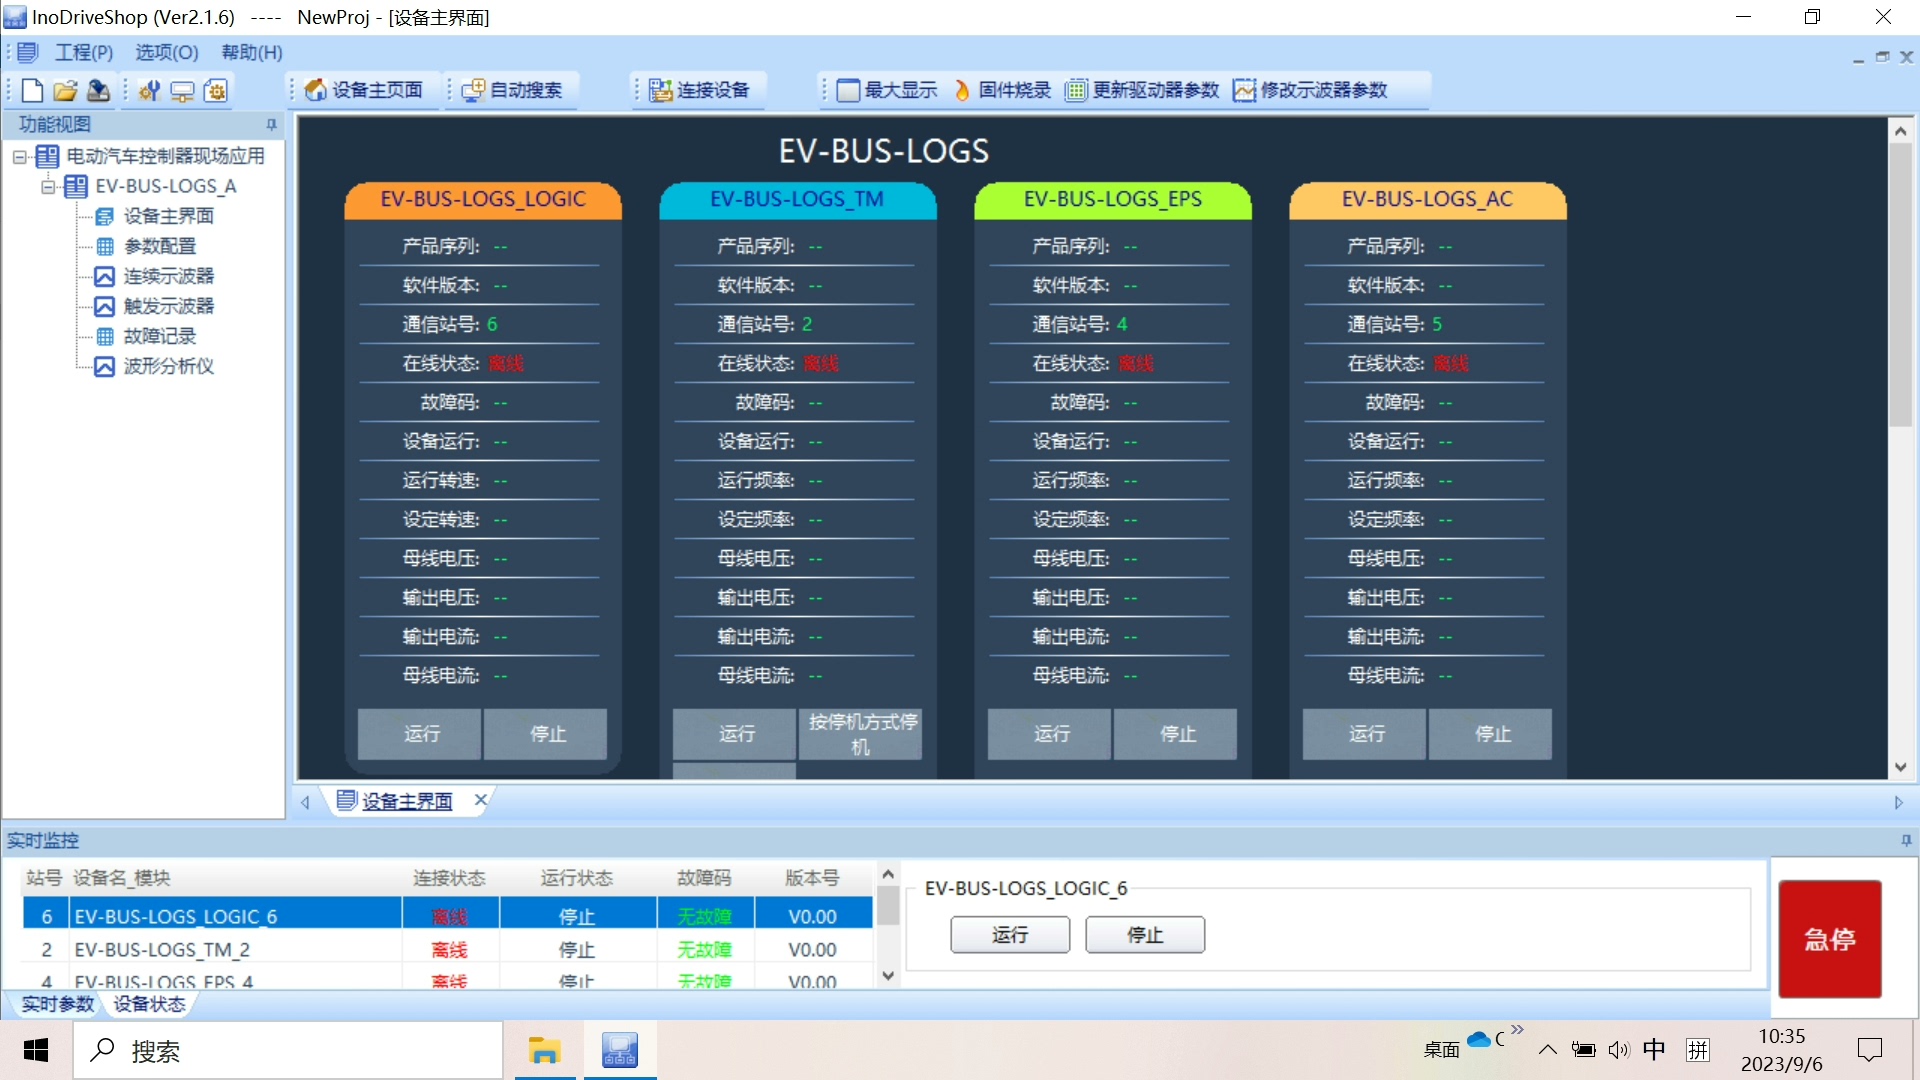Collapse the EV-BUS-LOGS_A tree node
Image resolution: width=1920 pixels, height=1080 pixels.
47,187
